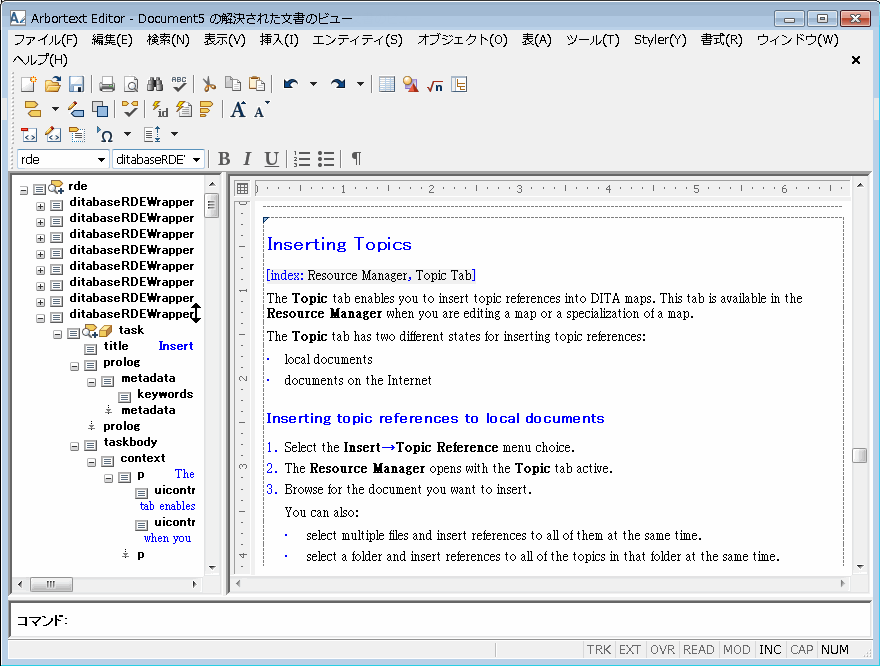Viewport: 880px width, 666px height.
Task: Open the エンティティ(S) menu
Action: (357, 40)
